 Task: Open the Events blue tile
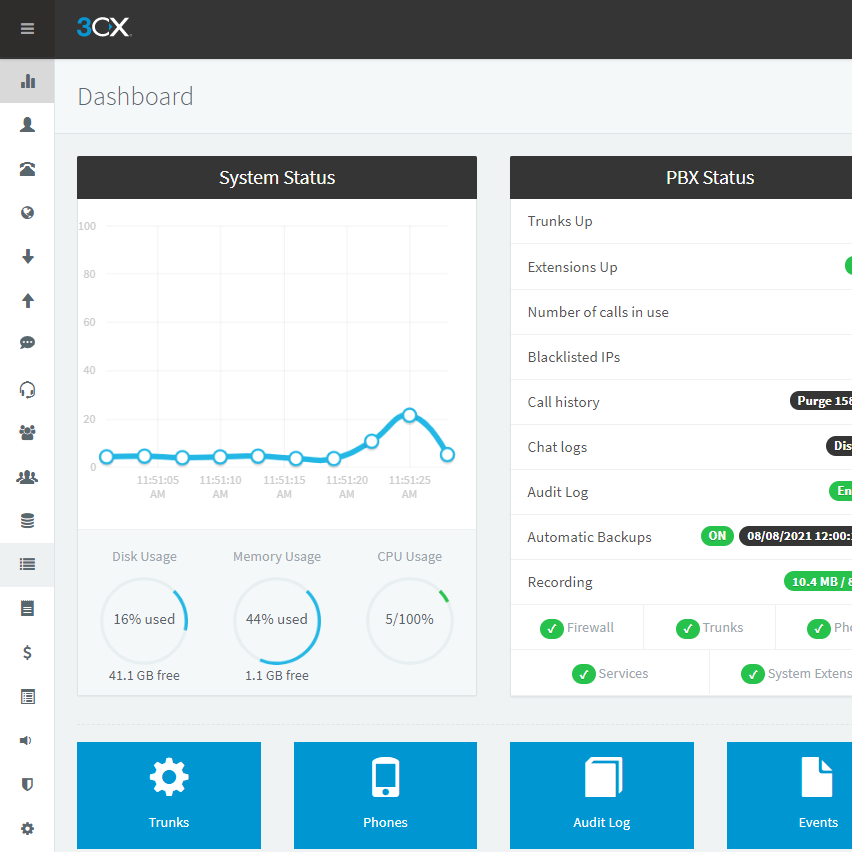click(790, 795)
